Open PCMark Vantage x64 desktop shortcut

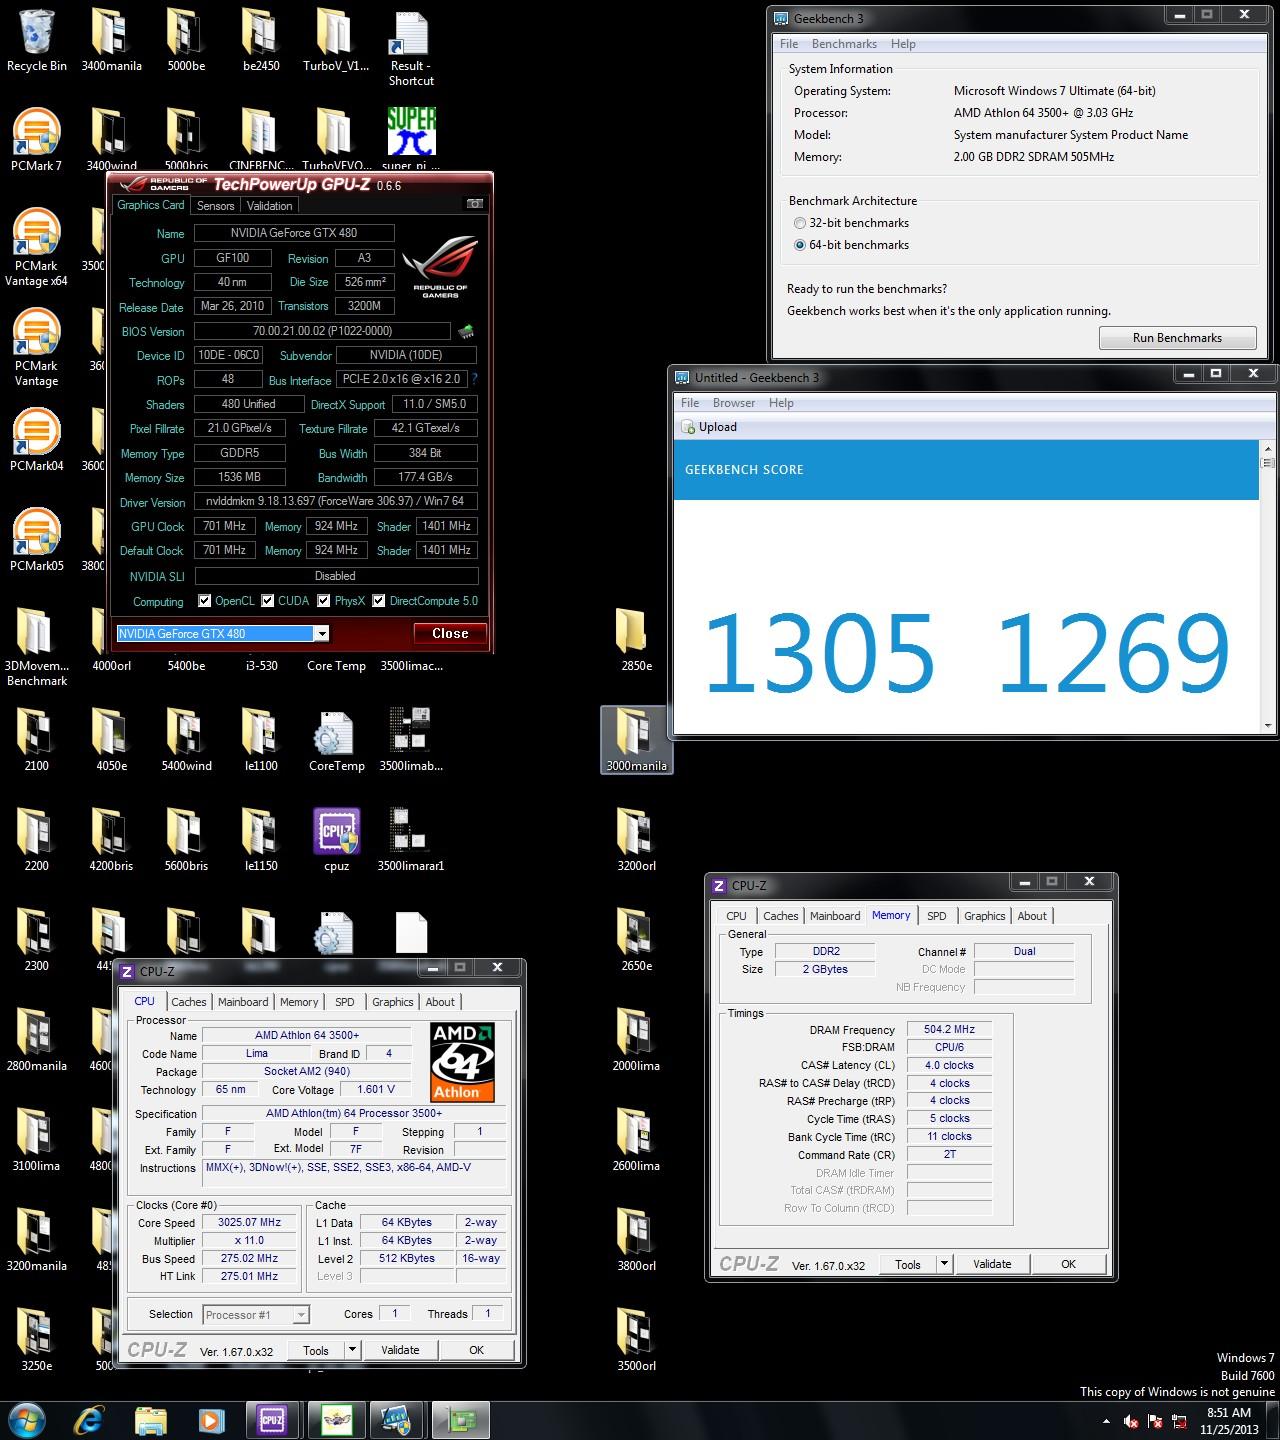(37, 247)
